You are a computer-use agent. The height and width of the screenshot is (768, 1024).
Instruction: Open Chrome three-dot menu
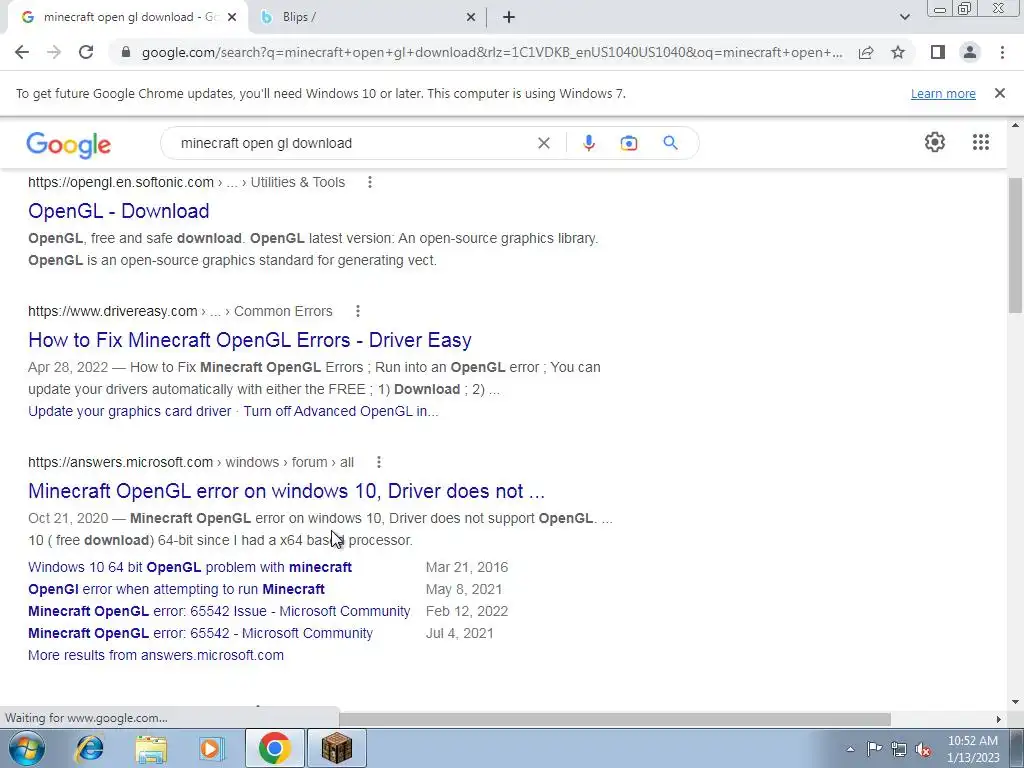tap(1002, 52)
